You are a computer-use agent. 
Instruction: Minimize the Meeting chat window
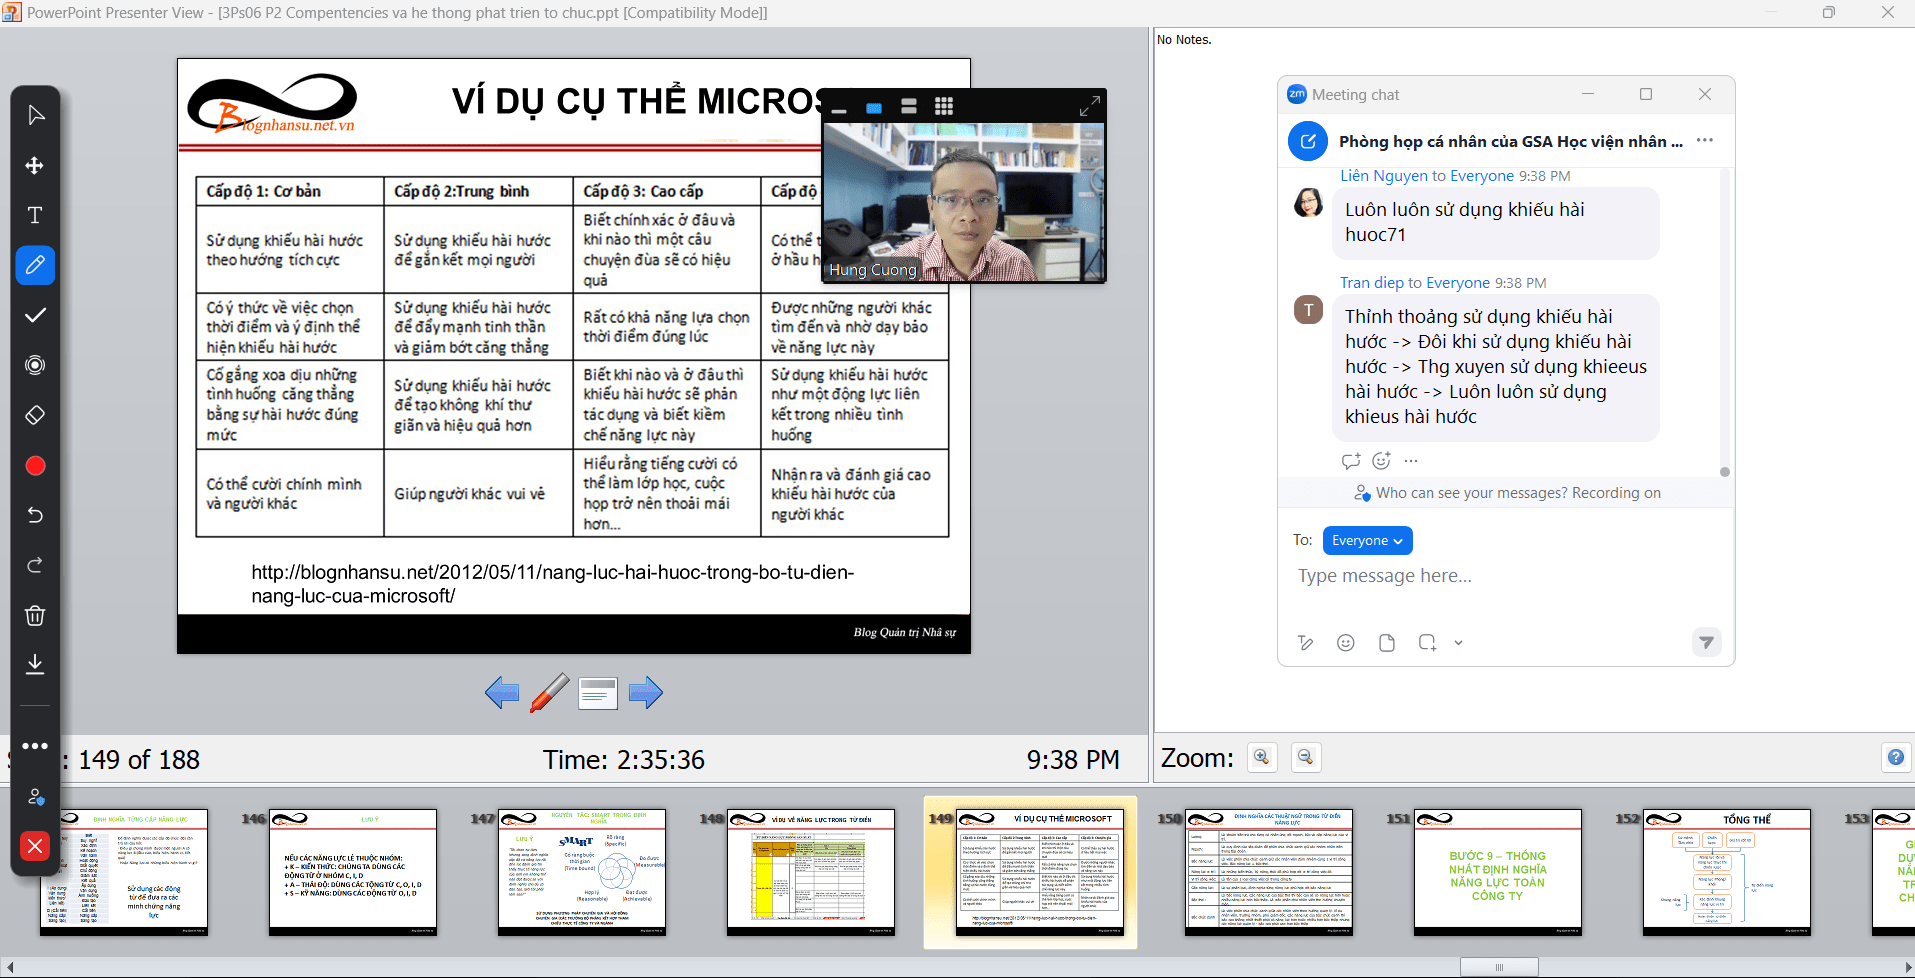[x=1587, y=94]
